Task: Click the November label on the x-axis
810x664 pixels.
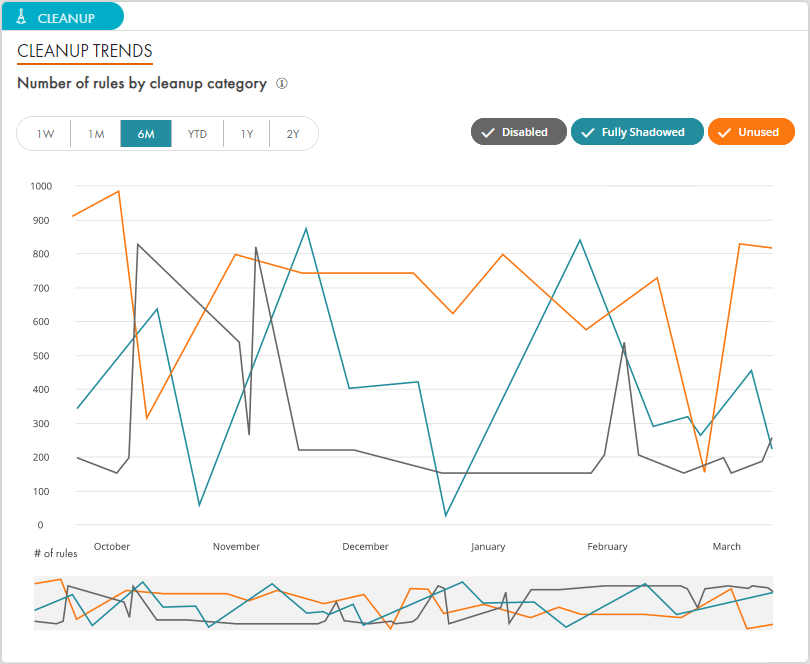Action: coord(236,547)
